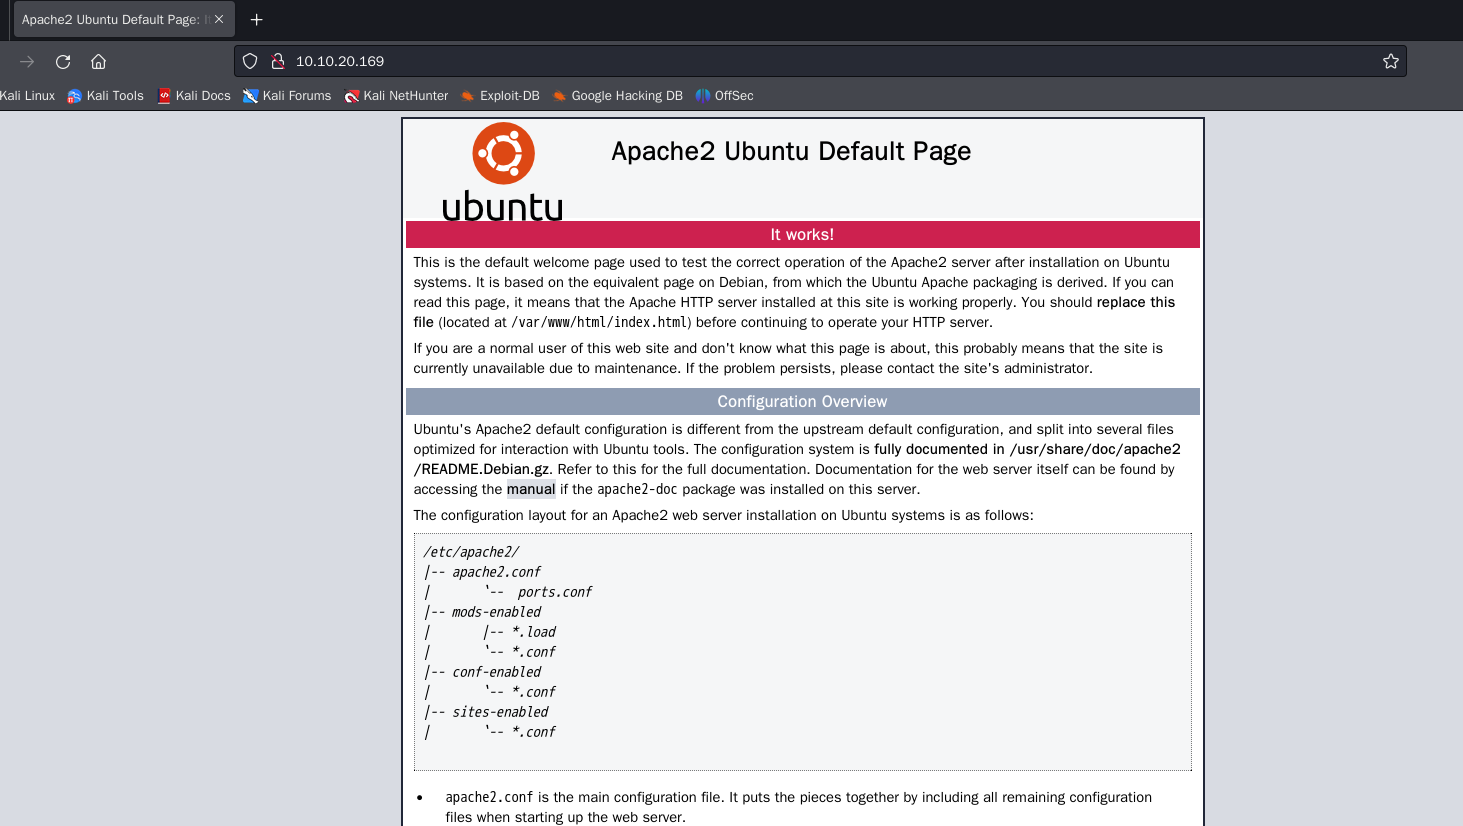Open the Kali Tools bookmark
The height and width of the screenshot is (826, 1463).
(x=106, y=96)
